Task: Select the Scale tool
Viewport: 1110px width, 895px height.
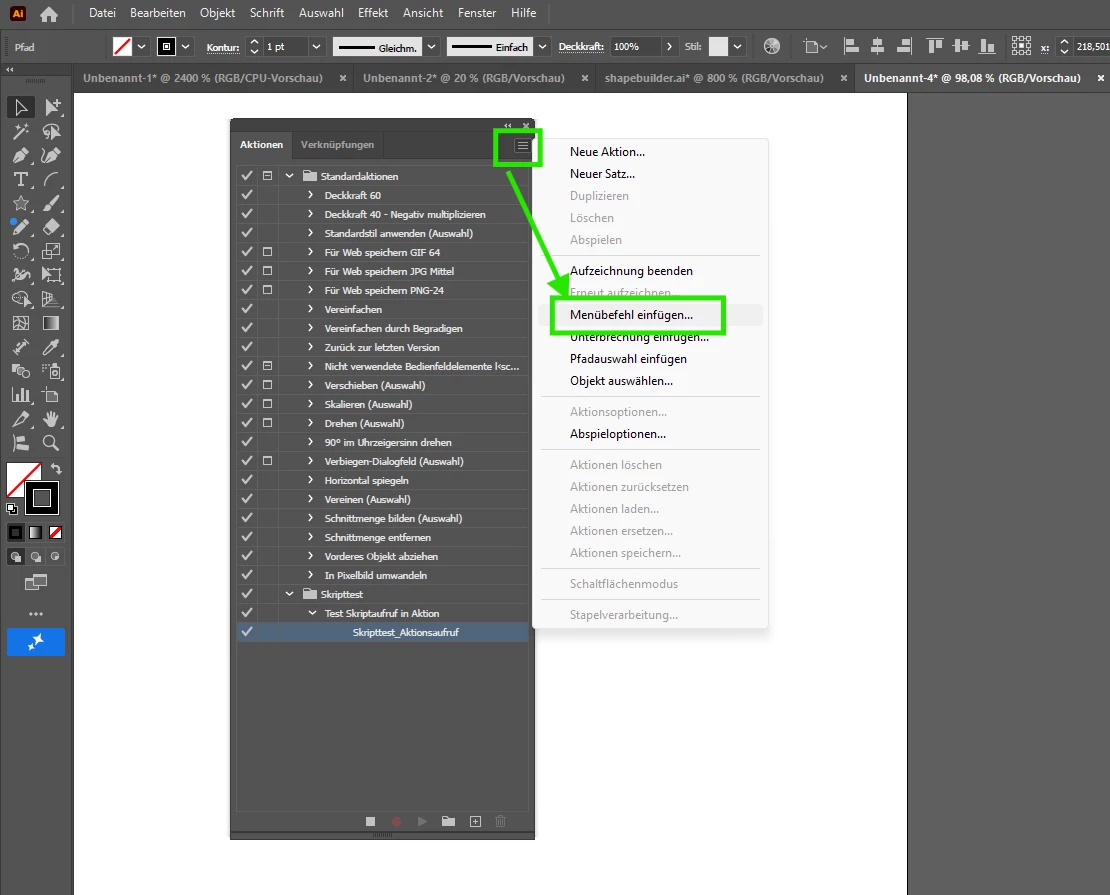Action: click(x=52, y=251)
